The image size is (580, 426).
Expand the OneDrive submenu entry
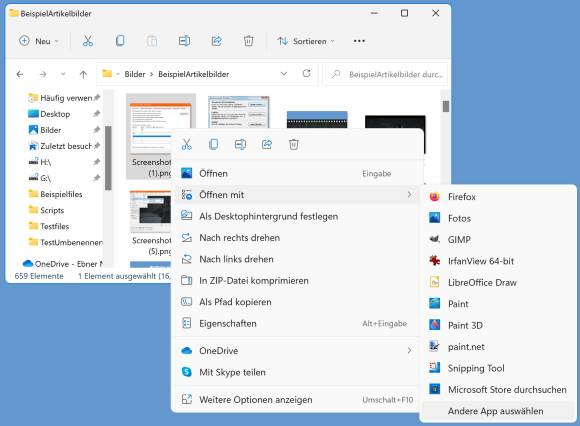[x=297, y=351]
